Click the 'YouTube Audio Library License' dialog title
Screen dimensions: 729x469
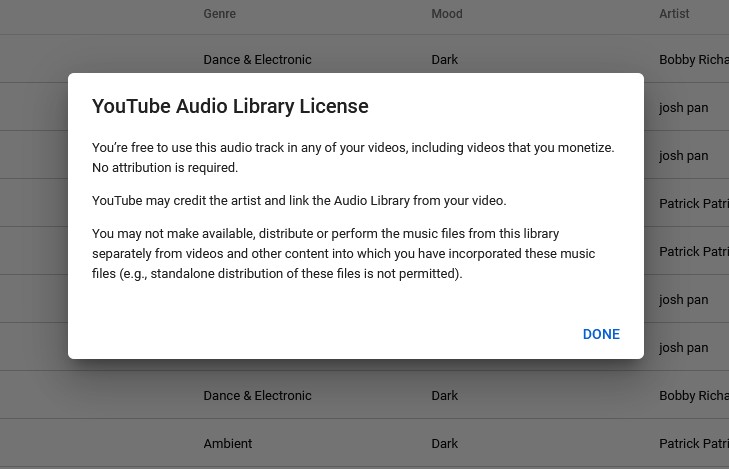230,106
